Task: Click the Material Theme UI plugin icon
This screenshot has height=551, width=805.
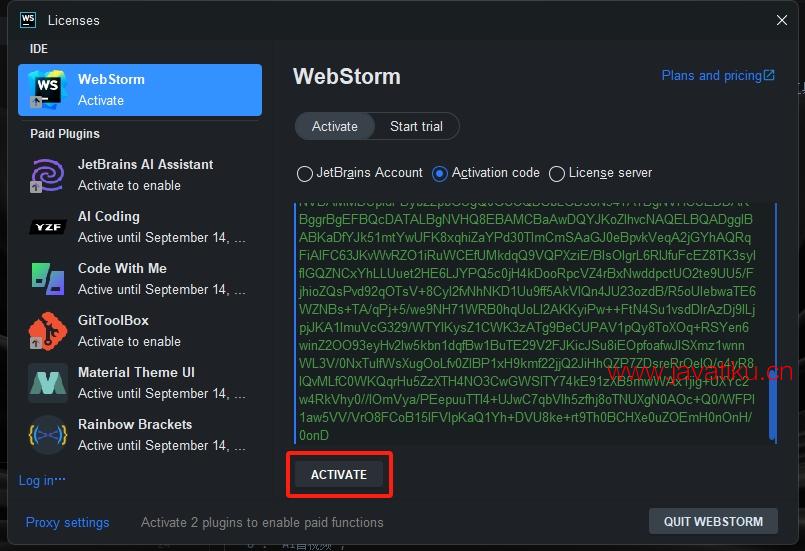Action: [47, 382]
